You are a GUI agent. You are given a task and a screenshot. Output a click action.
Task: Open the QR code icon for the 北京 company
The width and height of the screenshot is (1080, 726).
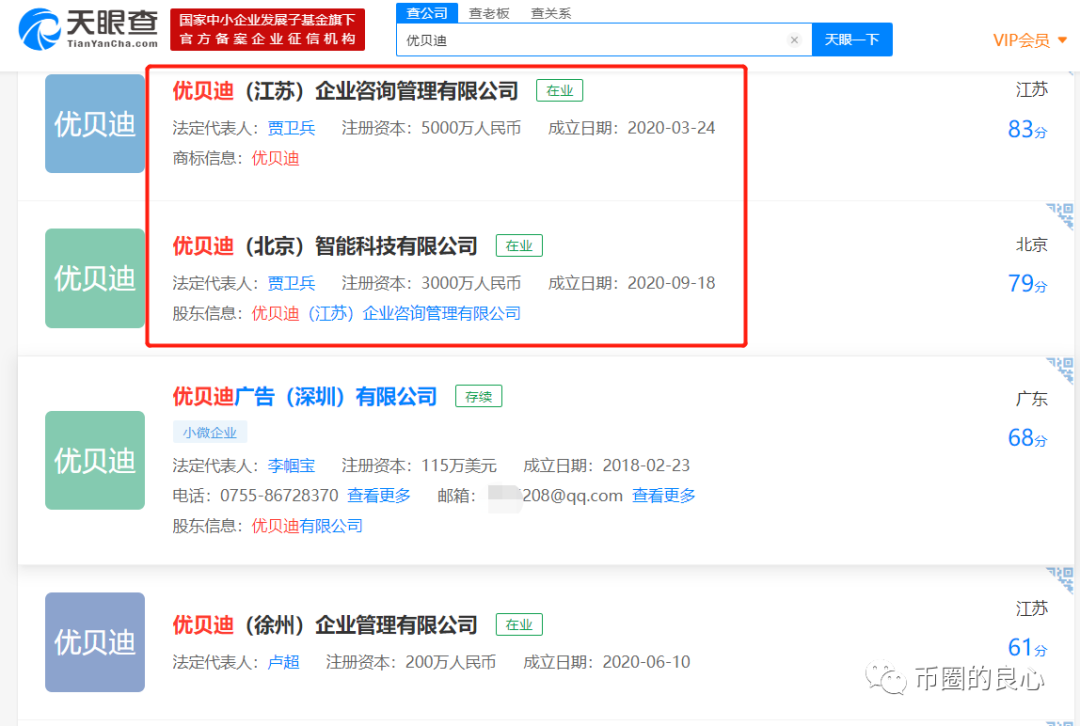(x=1061, y=216)
